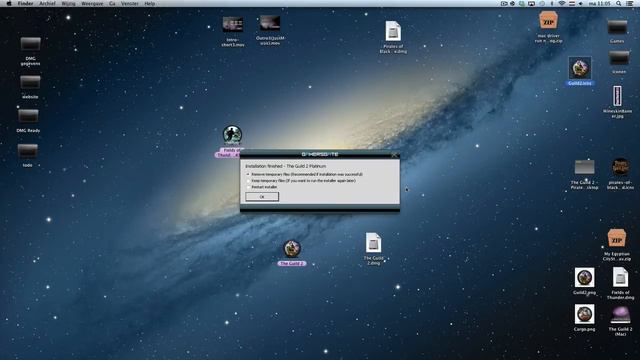Select The Guild 2 Pirate folder

584,168
